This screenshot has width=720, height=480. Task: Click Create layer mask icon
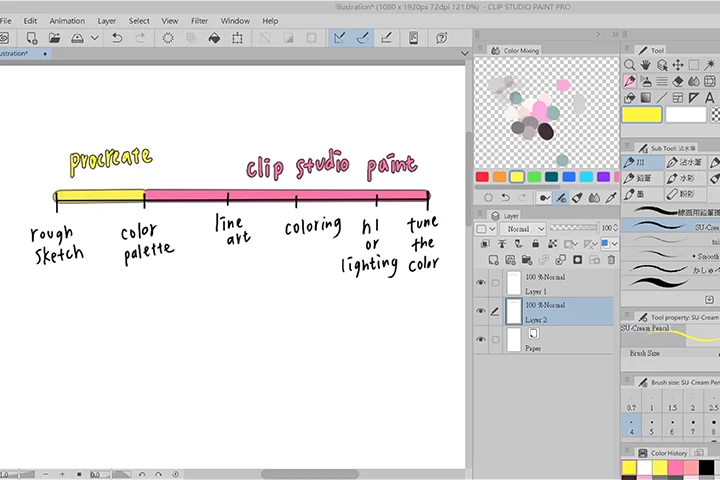point(577,260)
